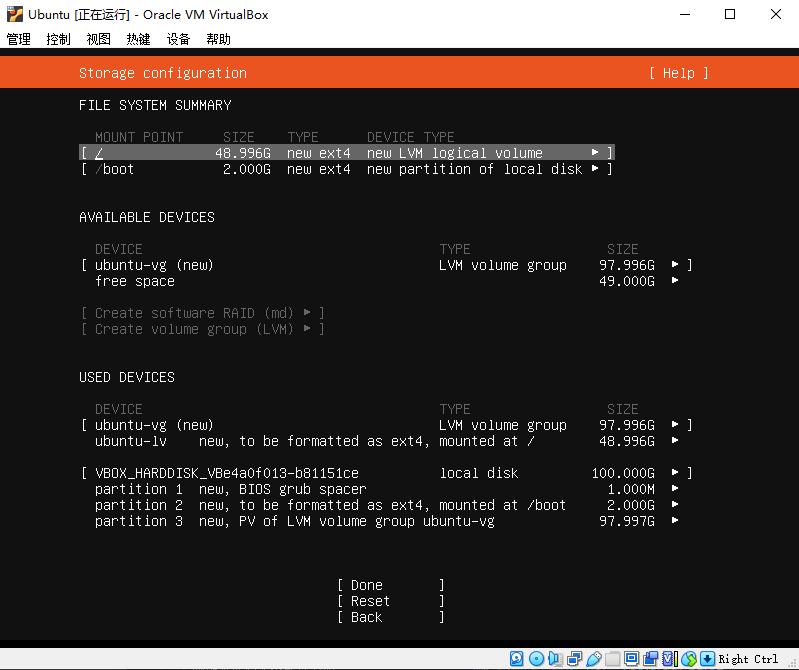Select partition 2 mounted at /boot row
This screenshot has height=670, width=799.
click(x=386, y=505)
